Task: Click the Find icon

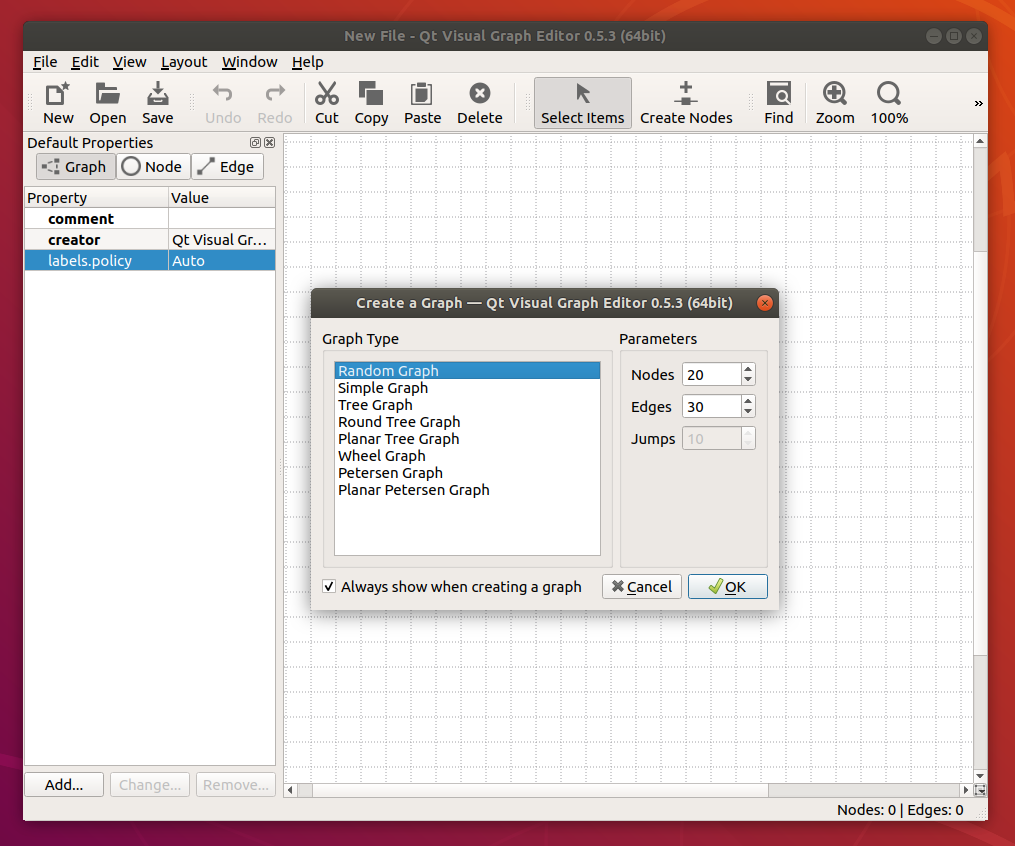Action: click(x=778, y=100)
